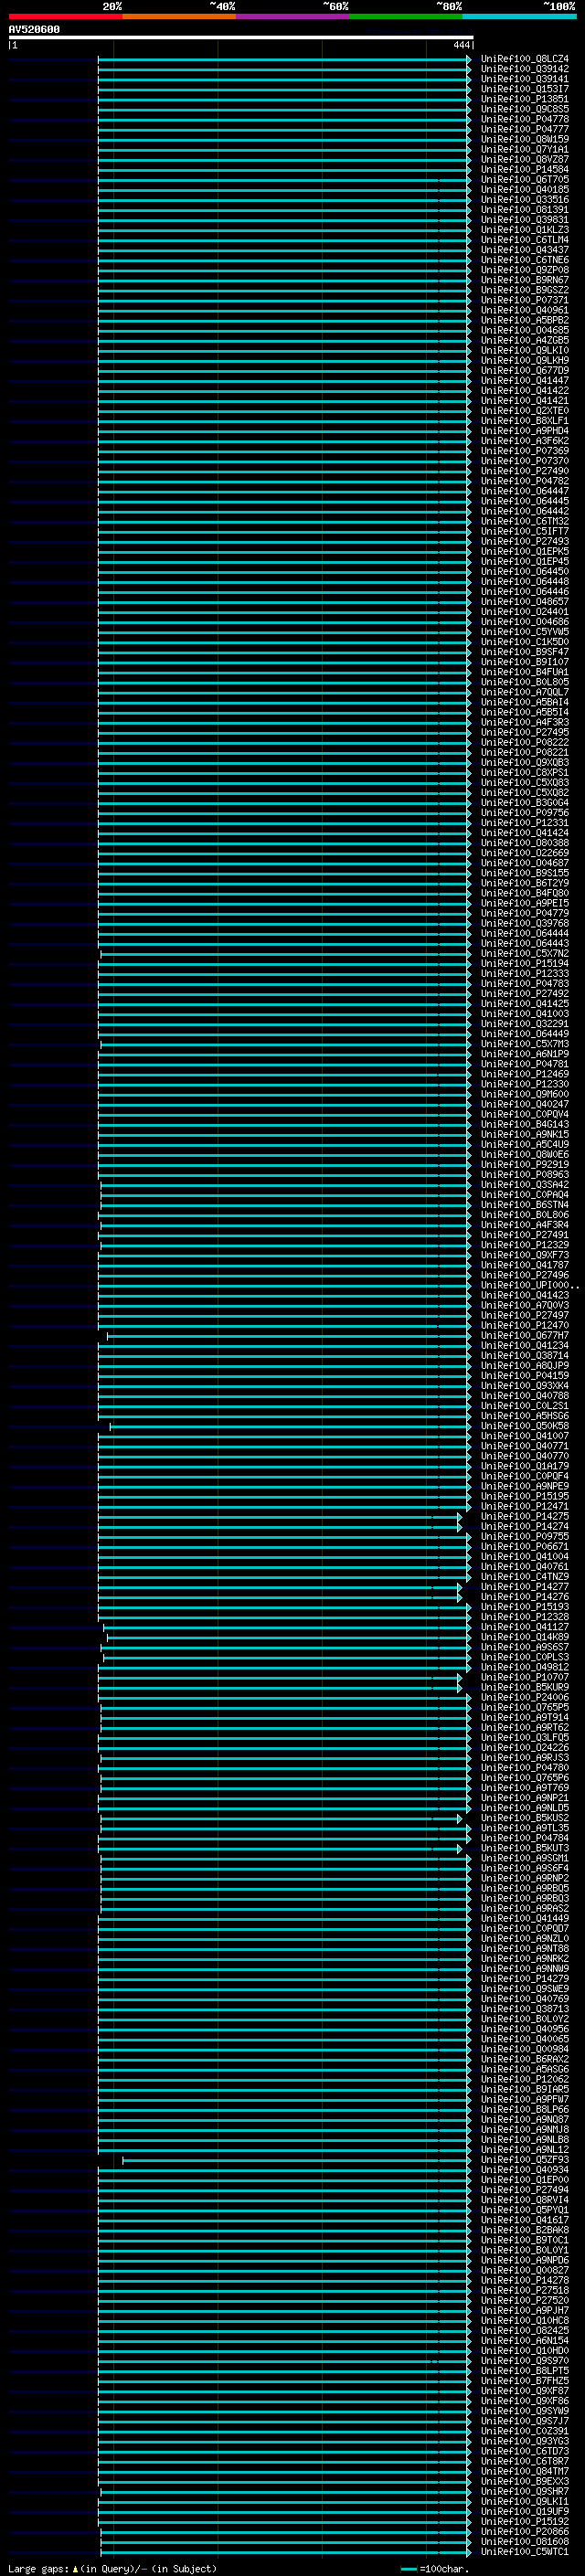Select hit label UniRef100_P07371
585x2576 pixels.
525,300
